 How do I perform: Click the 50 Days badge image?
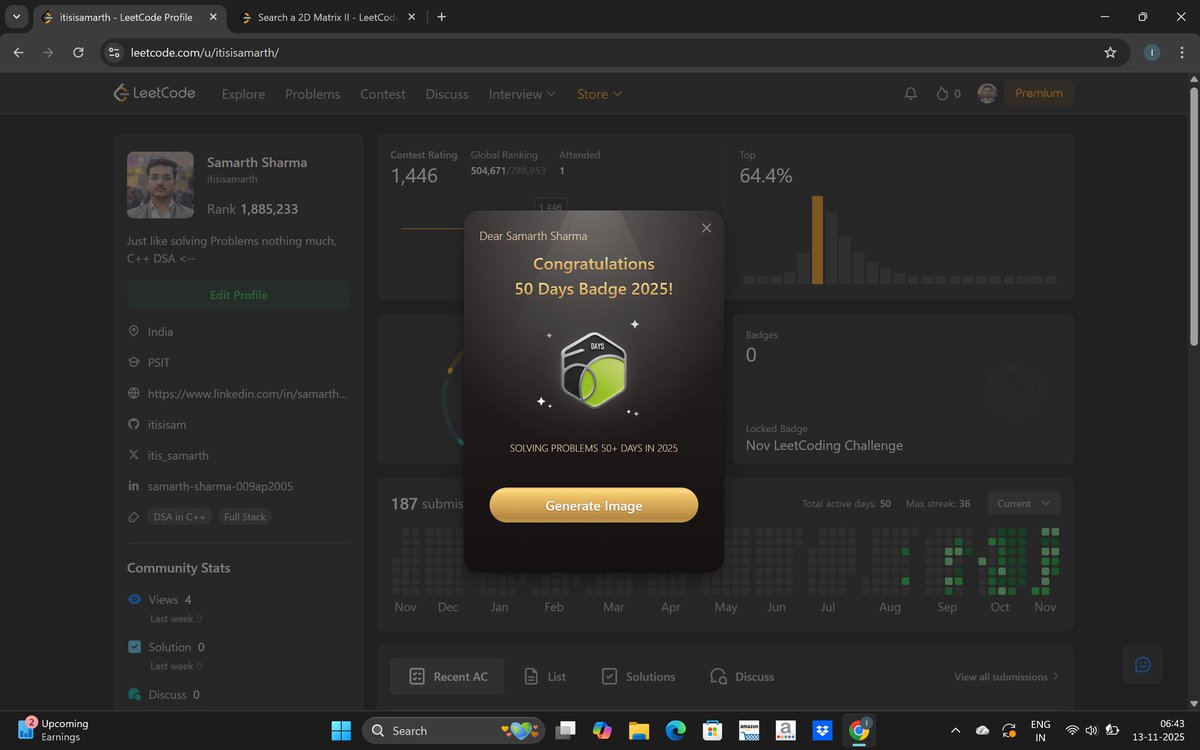tap(594, 370)
